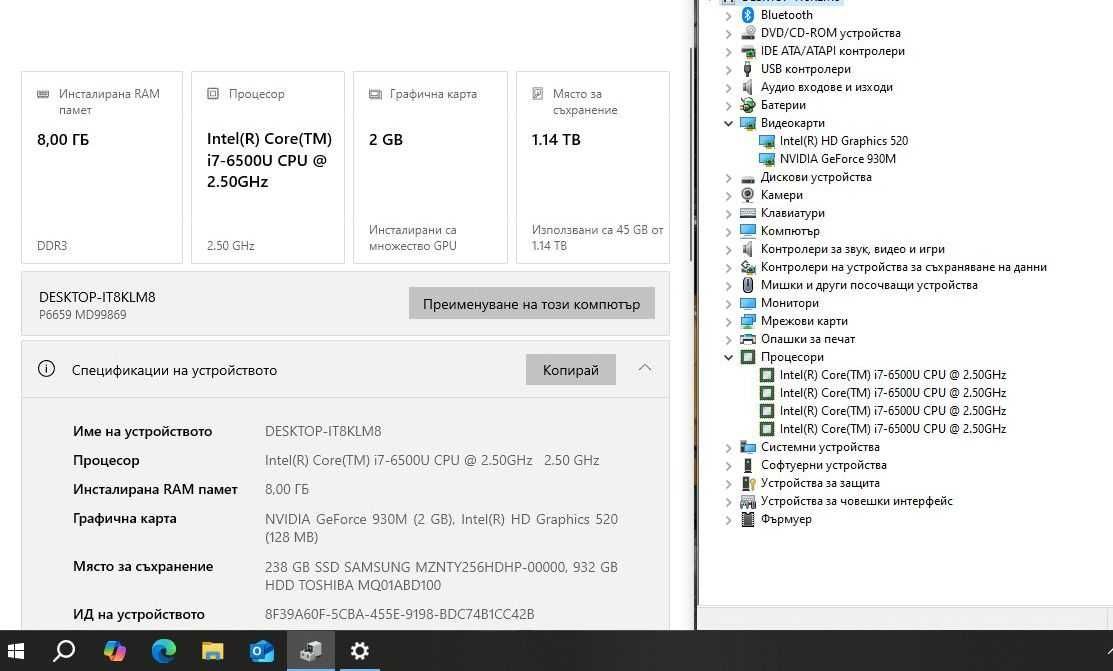Click NVIDIA GeForce 930M (2 GB) specification text
This screenshot has width=1113, height=671.
360,519
